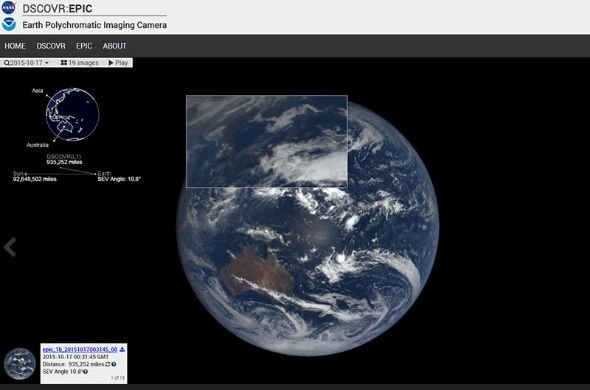
Task: Click the 2015-10-17 00:31:45 GMT timestamp
Action: [76, 357]
